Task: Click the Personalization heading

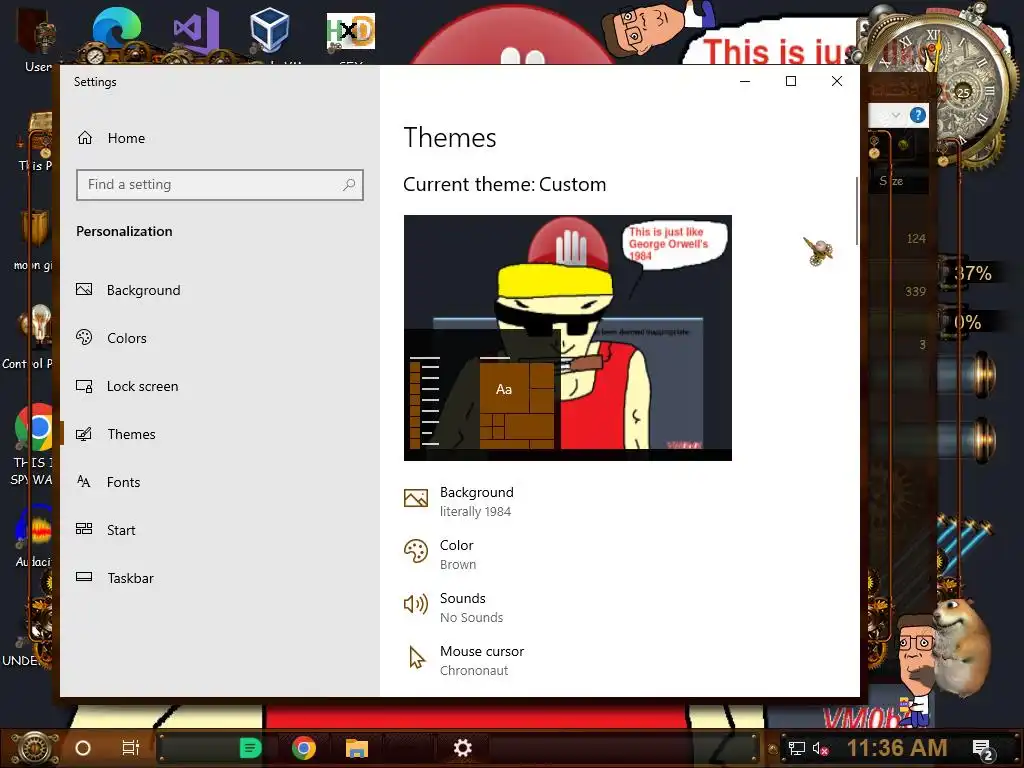Action: [x=124, y=231]
